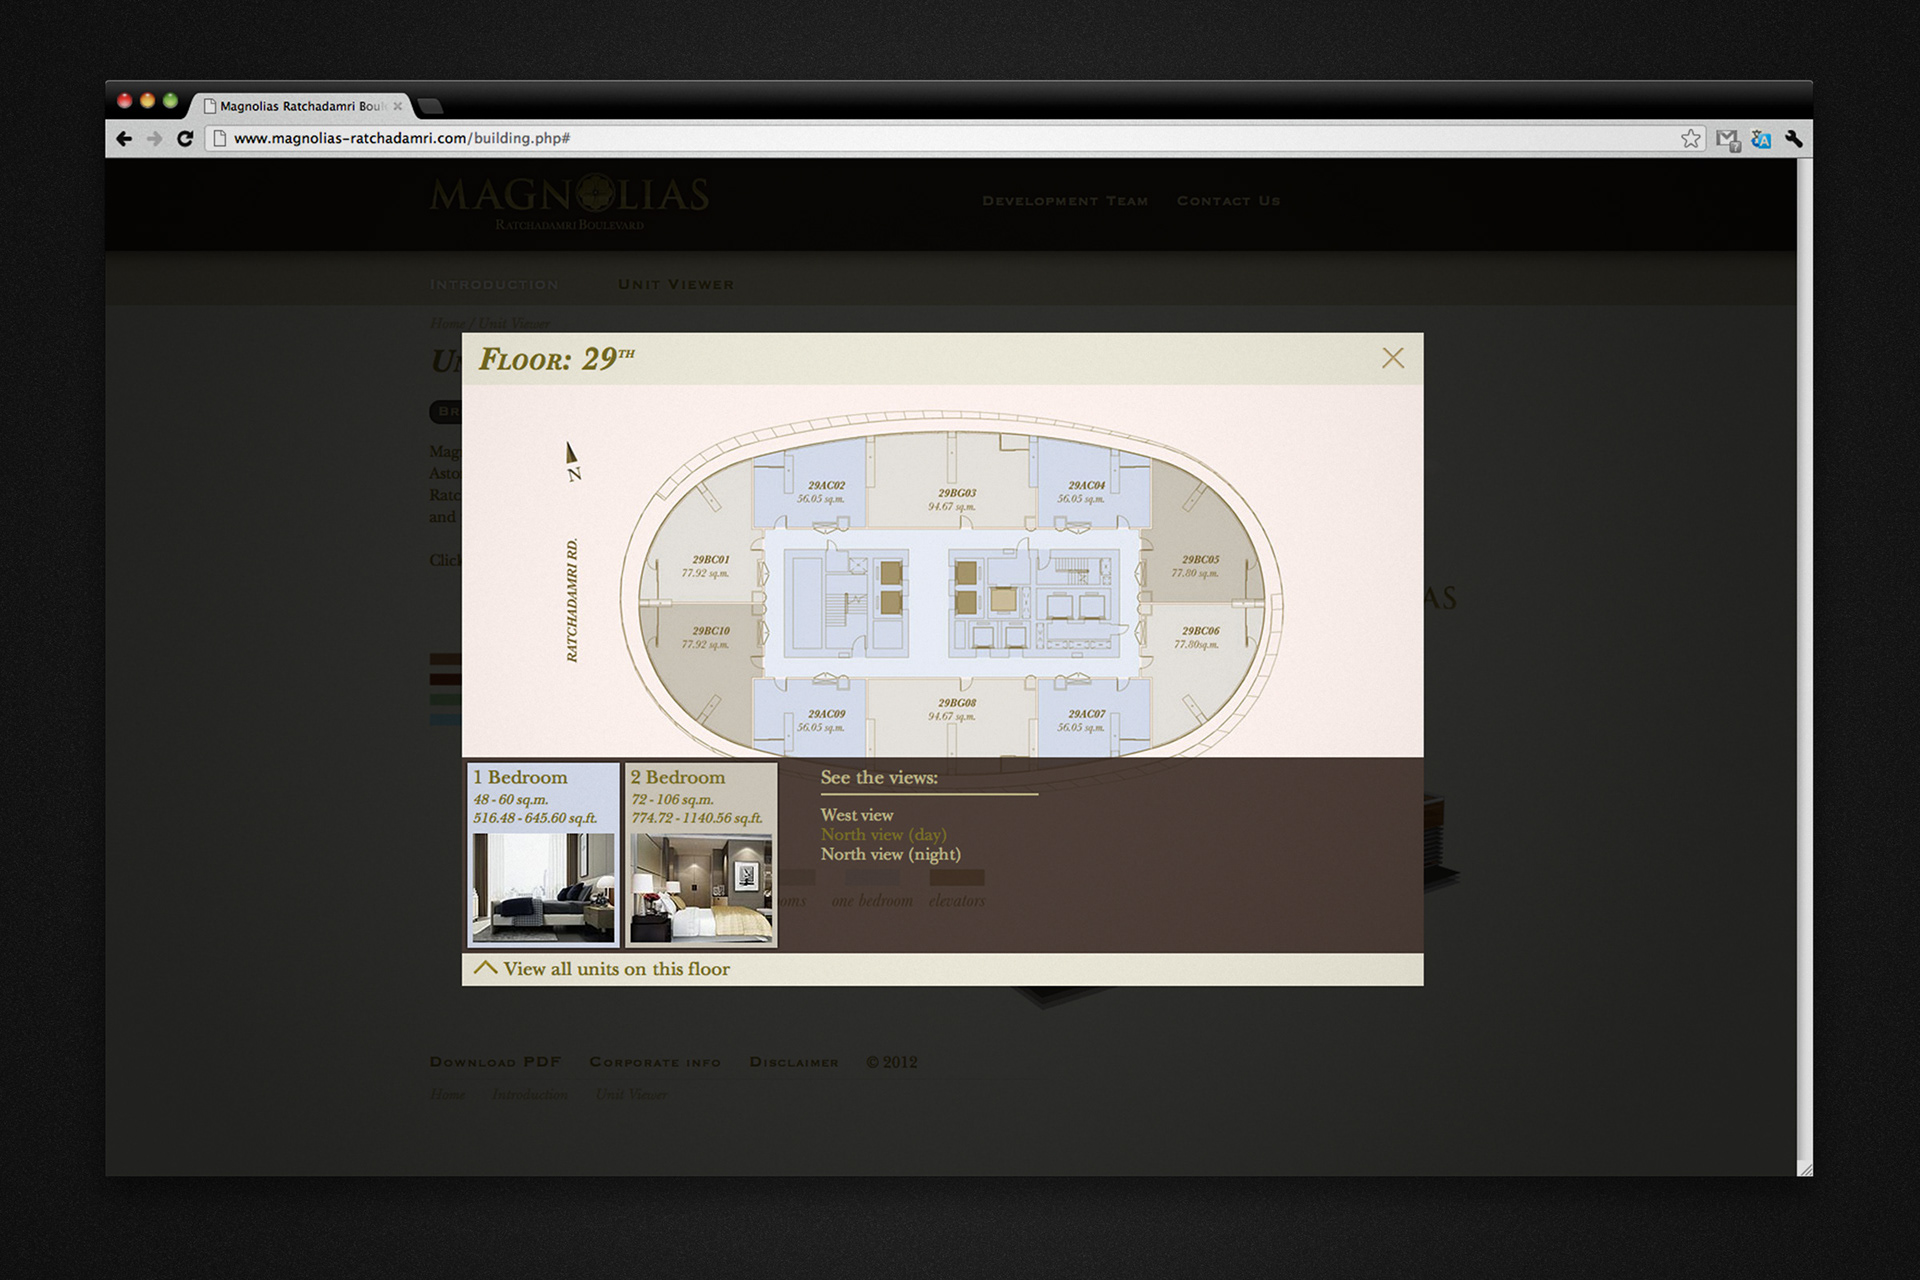1920x1280 pixels.
Task: Open the mail extension icon
Action: coord(1727,140)
